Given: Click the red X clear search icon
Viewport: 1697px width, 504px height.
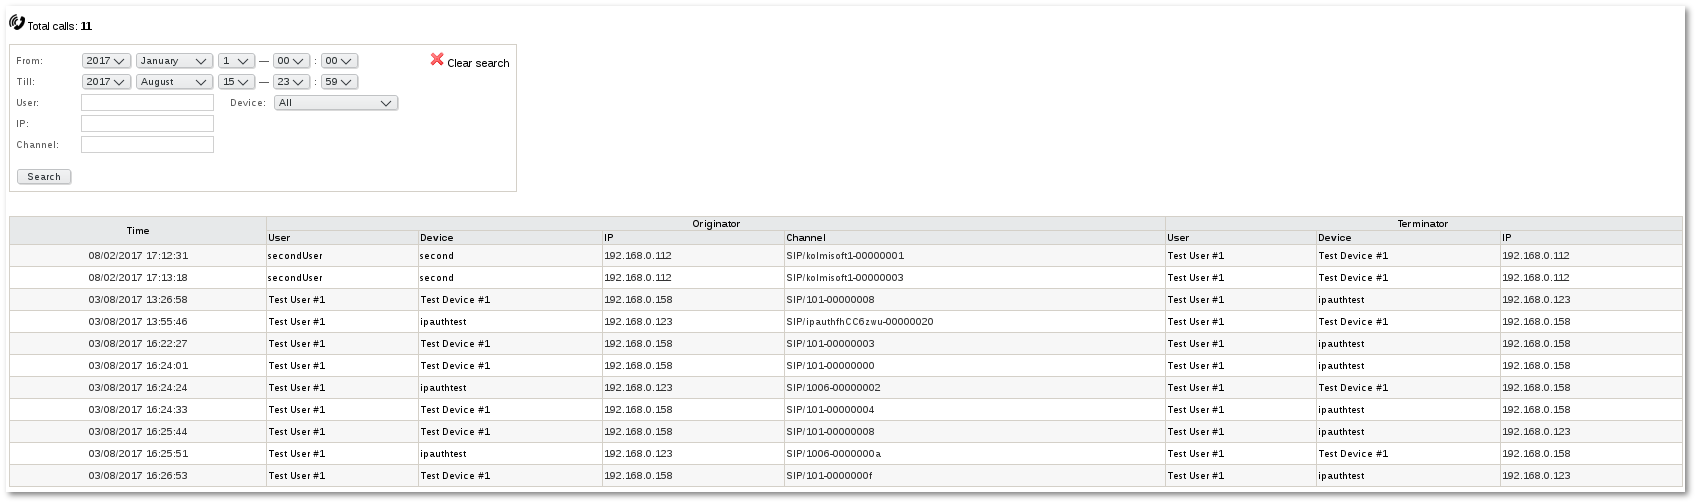Looking at the screenshot, I should click(x=437, y=60).
